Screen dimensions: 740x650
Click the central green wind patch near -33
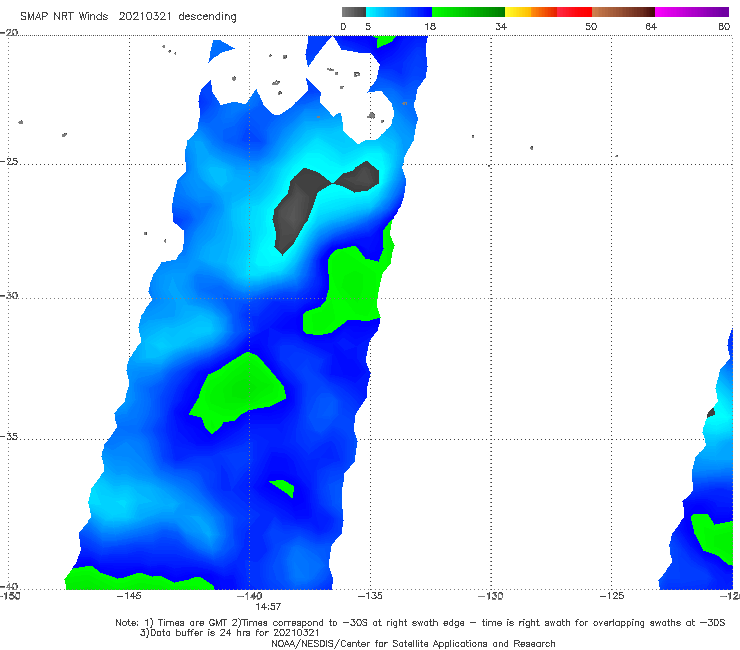[x=241, y=387]
